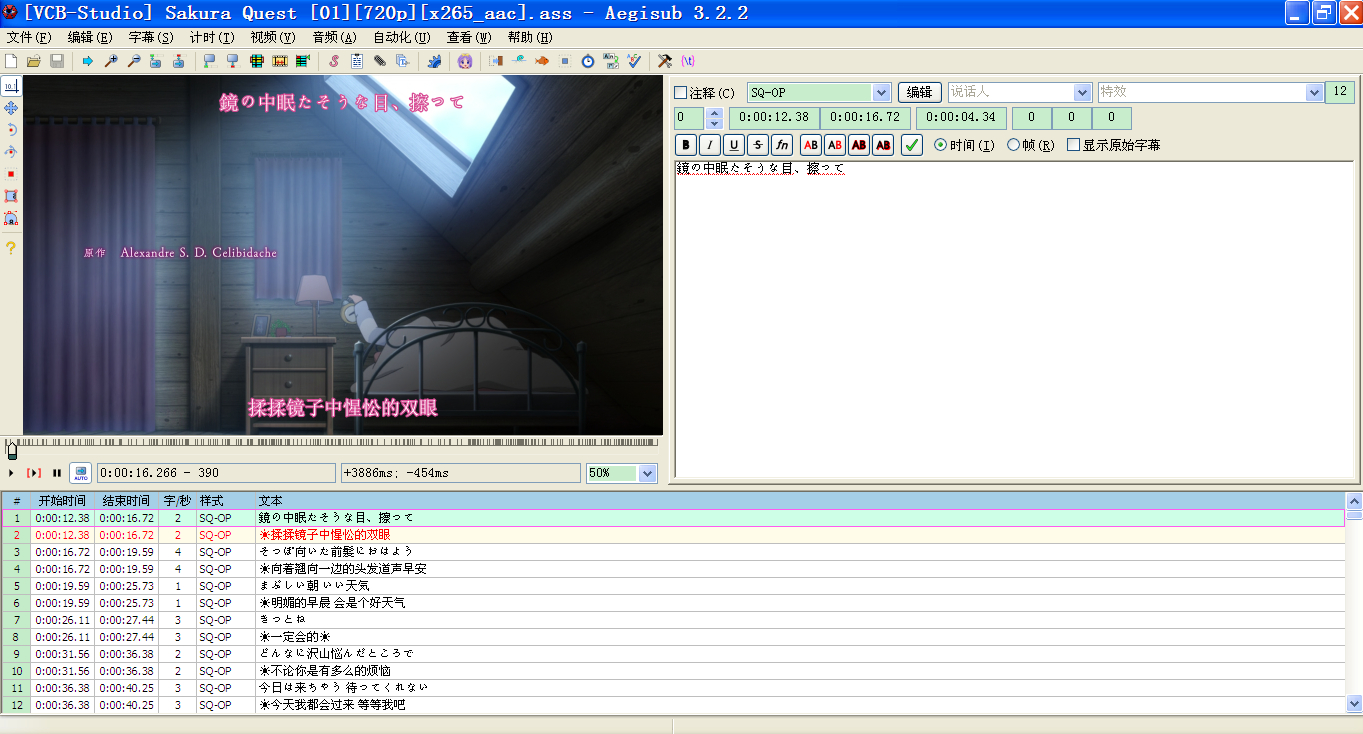Viewport: 1363px width, 734px height.
Task: Open script Properties clipboard icon
Action: [357, 61]
